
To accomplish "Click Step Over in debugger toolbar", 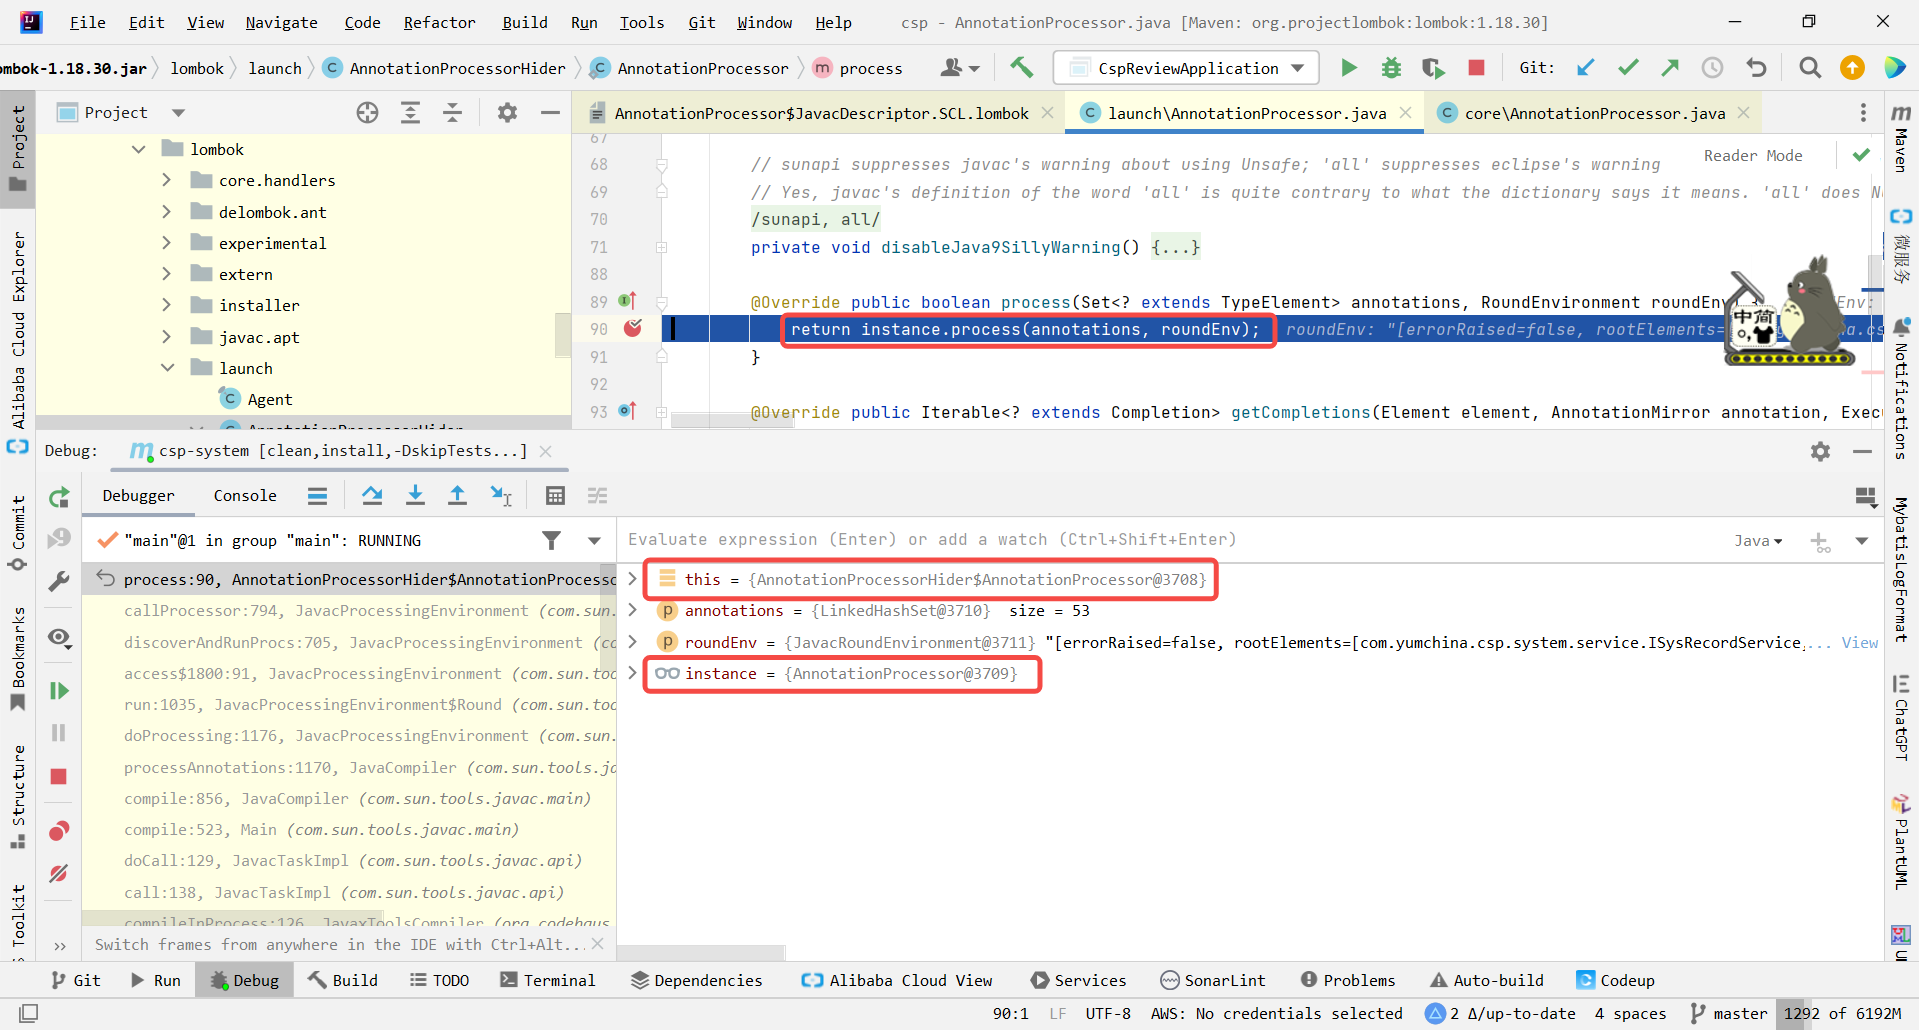I will (372, 495).
